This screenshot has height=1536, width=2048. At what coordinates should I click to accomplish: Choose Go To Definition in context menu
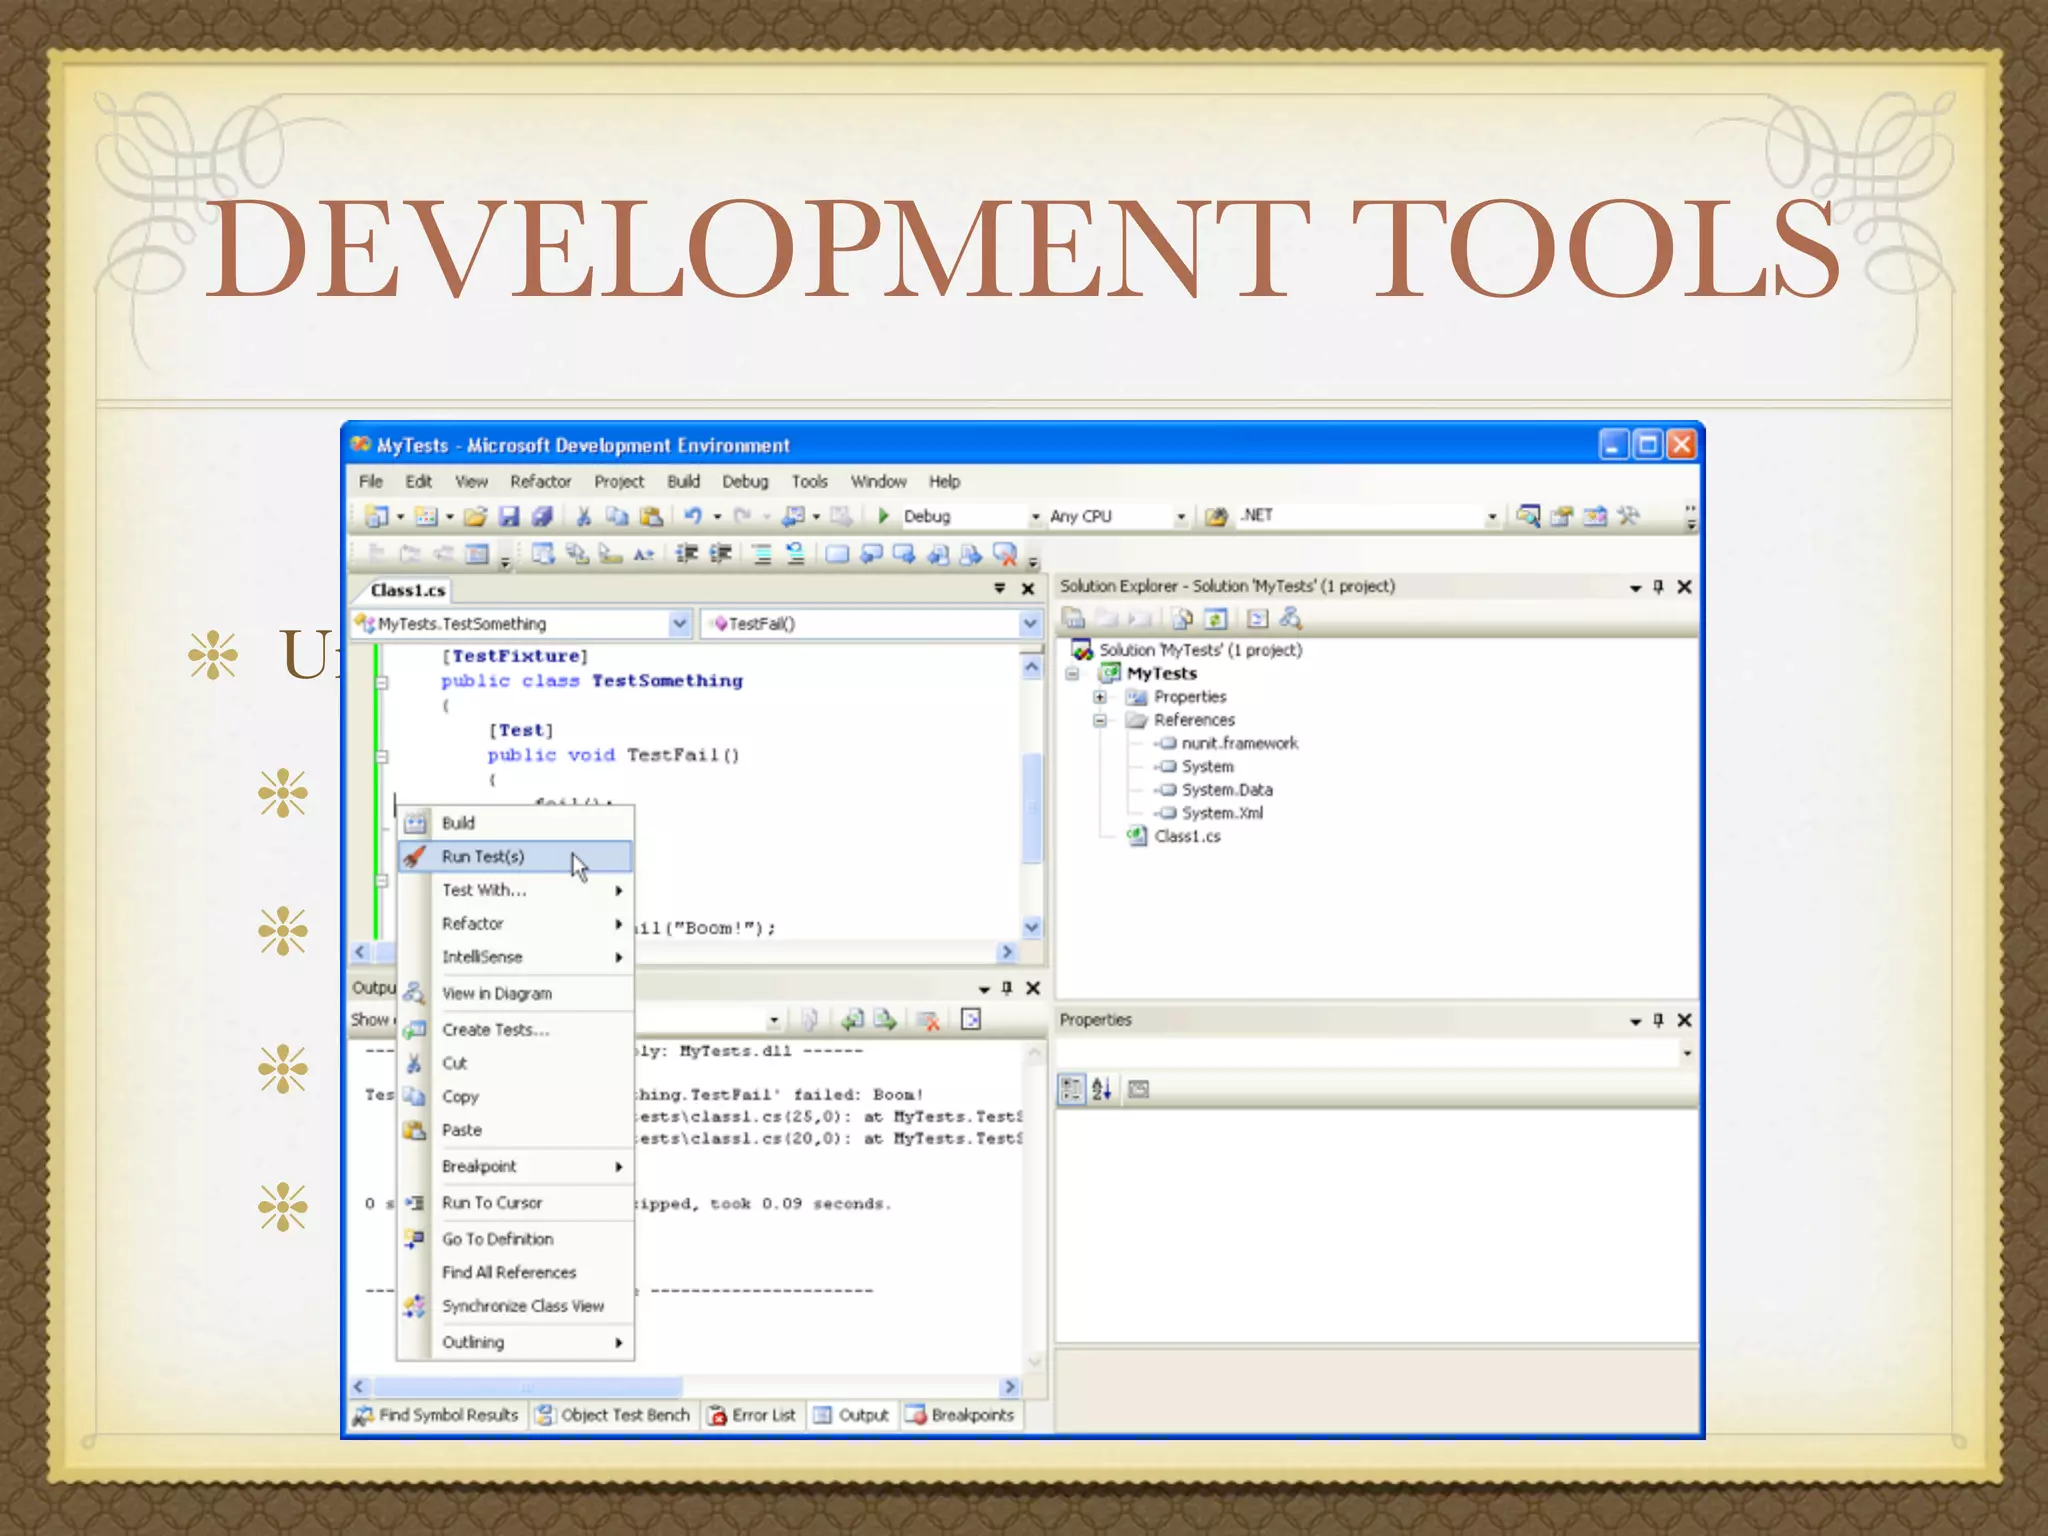tap(516, 1239)
